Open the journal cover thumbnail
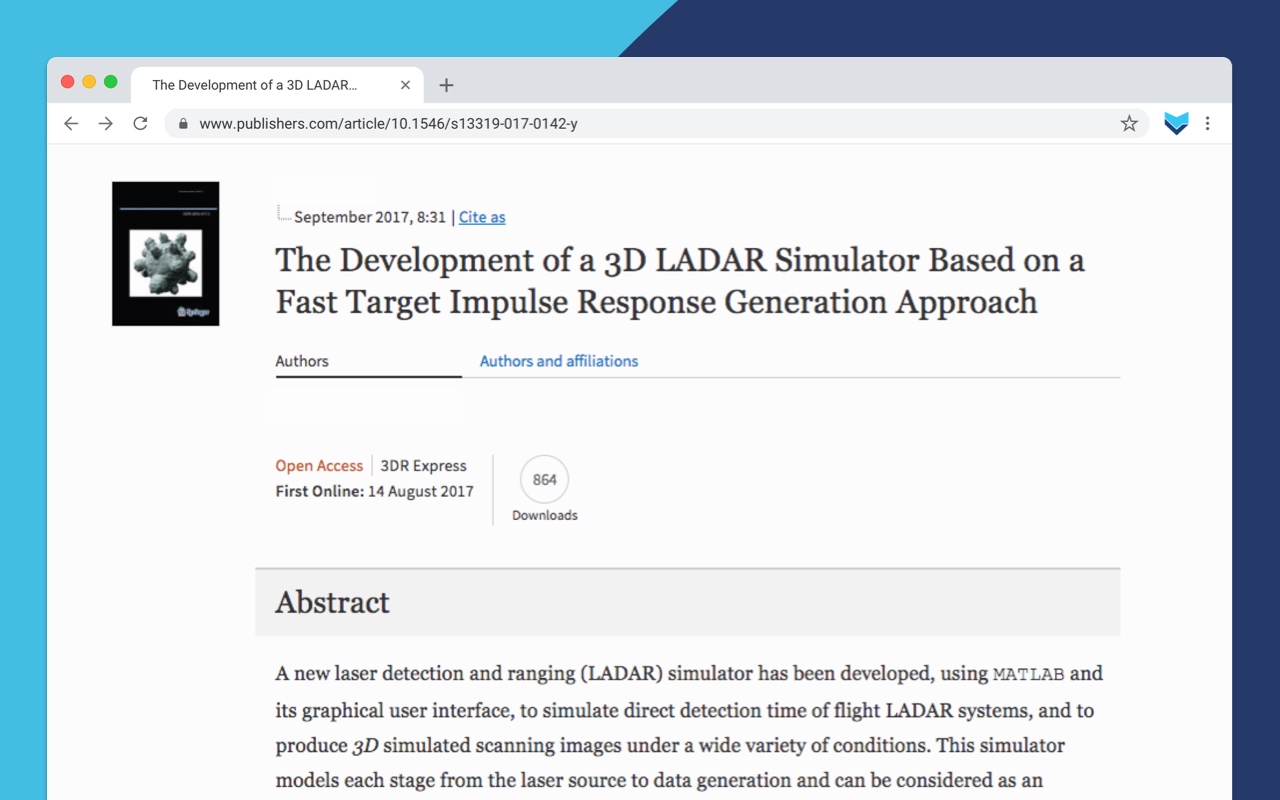 165,254
